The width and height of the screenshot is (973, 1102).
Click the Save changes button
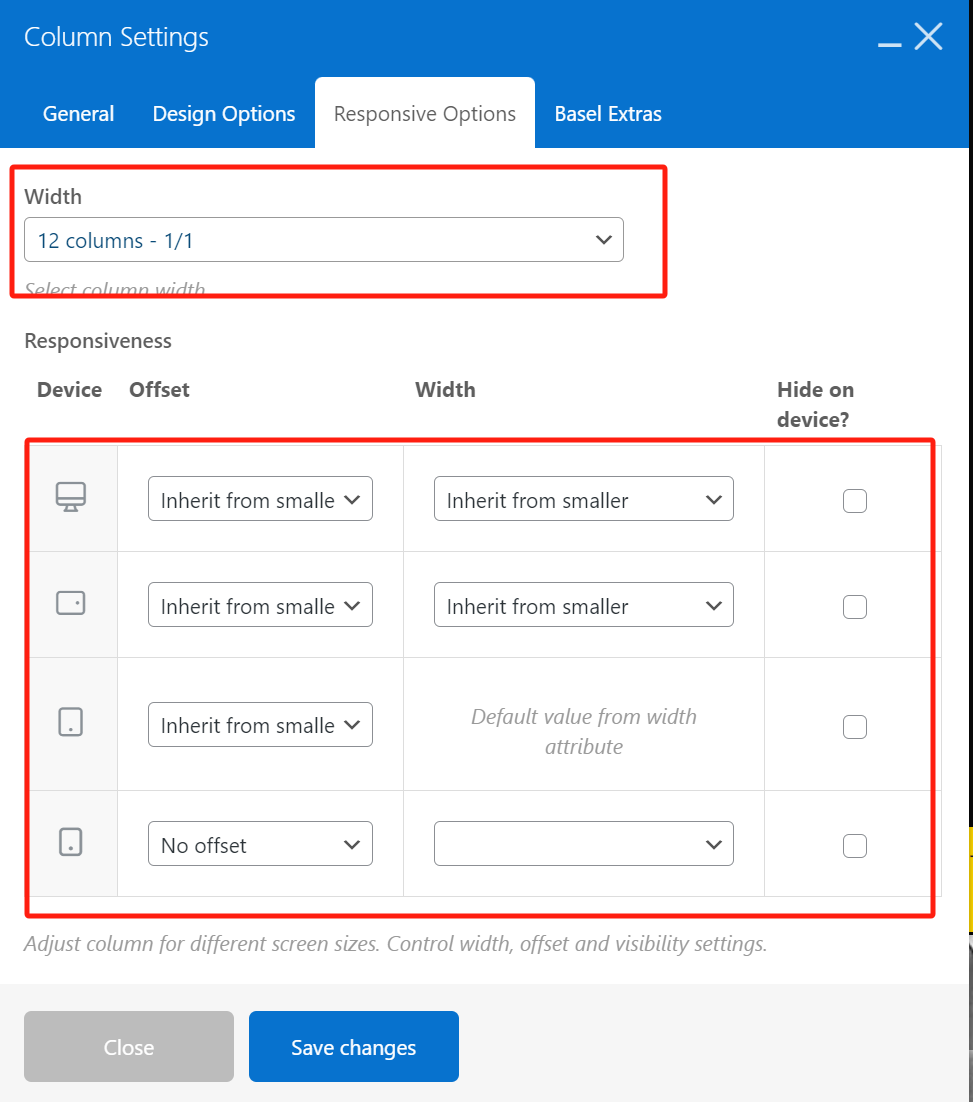coord(353,1047)
